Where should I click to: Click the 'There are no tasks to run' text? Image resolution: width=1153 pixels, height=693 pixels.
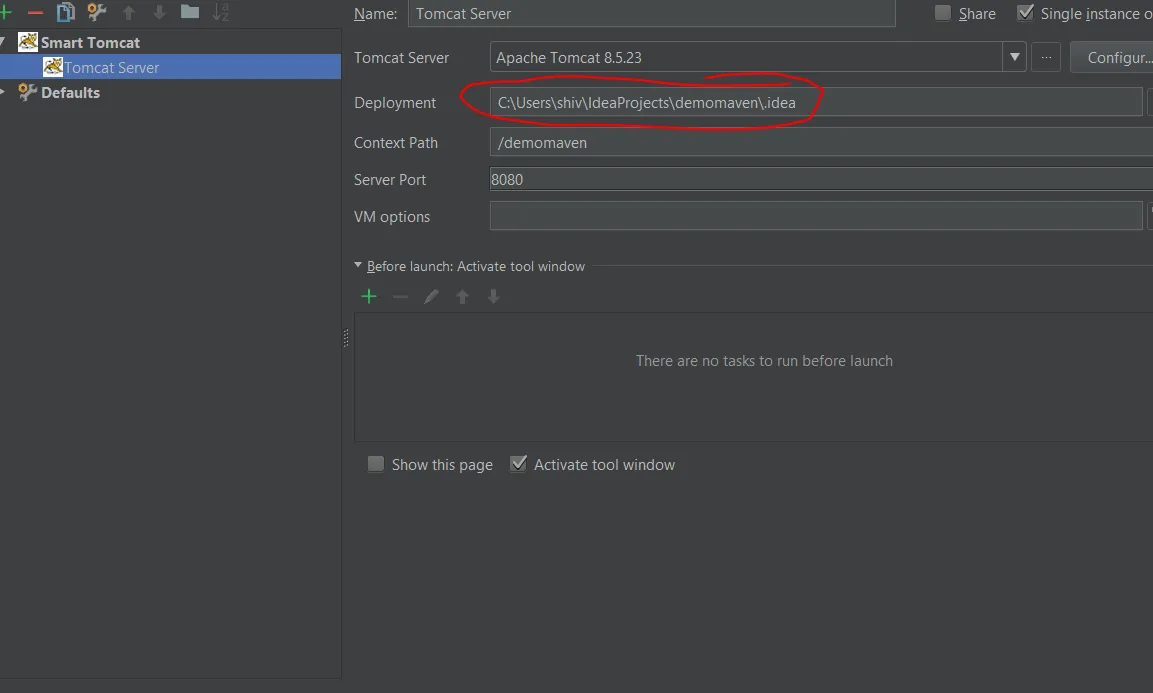pyautogui.click(x=764, y=360)
